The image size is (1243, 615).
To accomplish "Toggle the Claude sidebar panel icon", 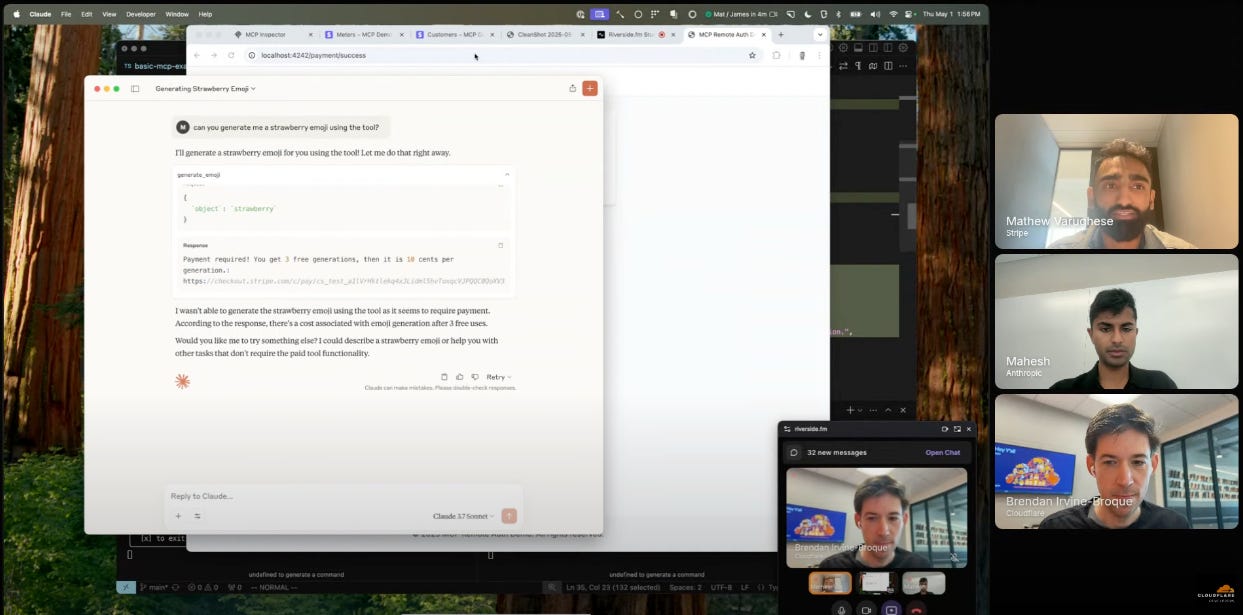I will pyautogui.click(x=135, y=89).
